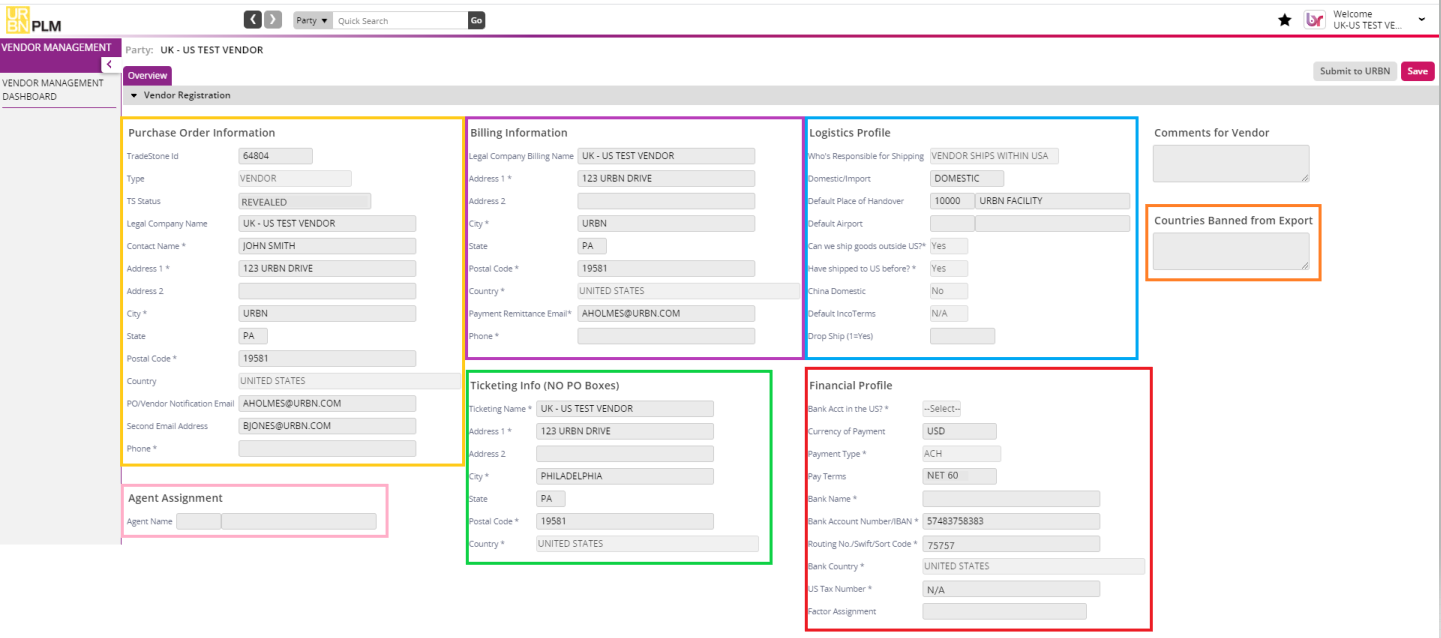Collapse the Vendor Registration section
Viewport: 1441px width, 638px height.
[x=134, y=95]
